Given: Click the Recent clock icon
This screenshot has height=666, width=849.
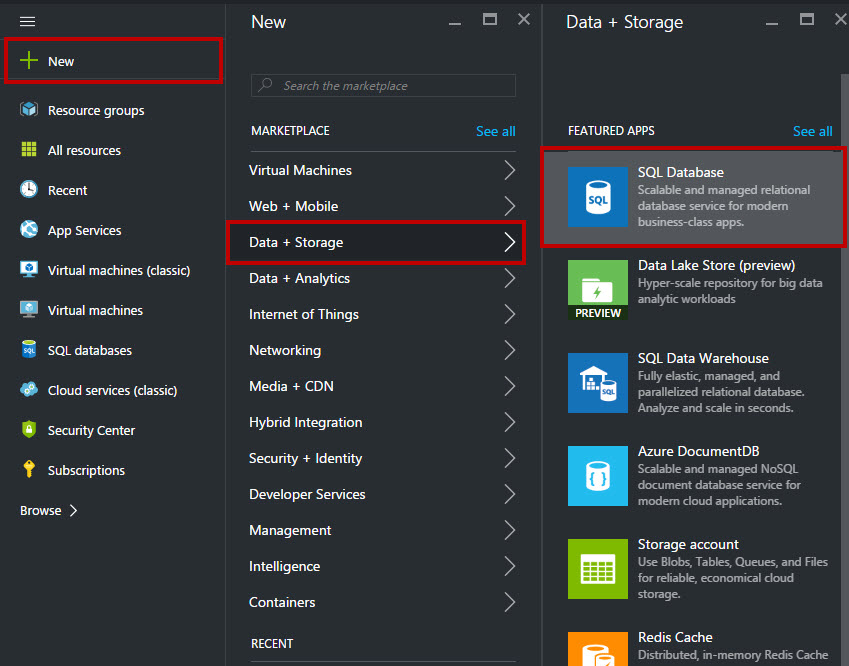Looking at the screenshot, I should (x=29, y=190).
